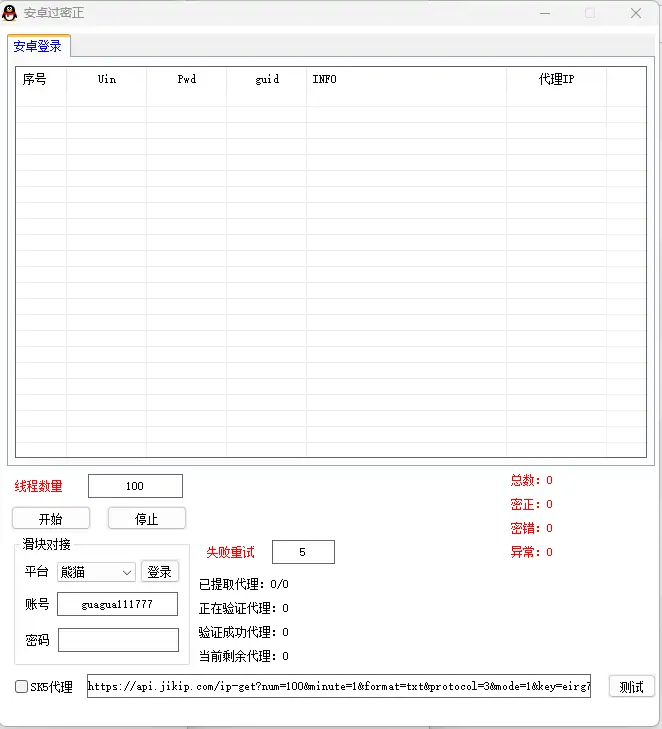Viewport: 662px width, 729px height.
Task: Close the 安卓过密正 window
Action: click(x=636, y=13)
